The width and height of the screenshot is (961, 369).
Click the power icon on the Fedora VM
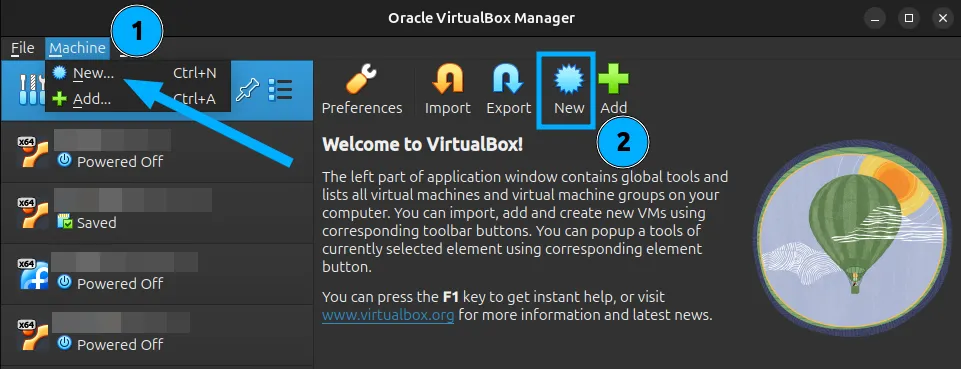(64, 283)
